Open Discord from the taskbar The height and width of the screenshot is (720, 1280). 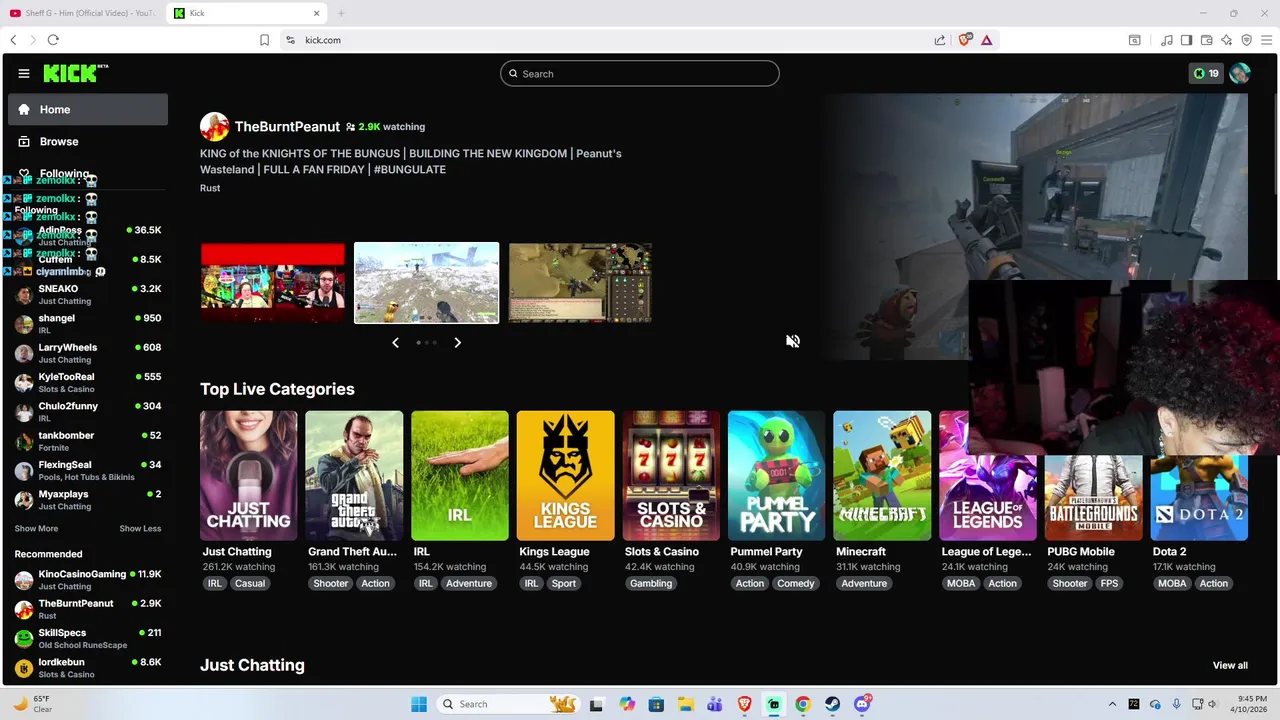(x=862, y=704)
